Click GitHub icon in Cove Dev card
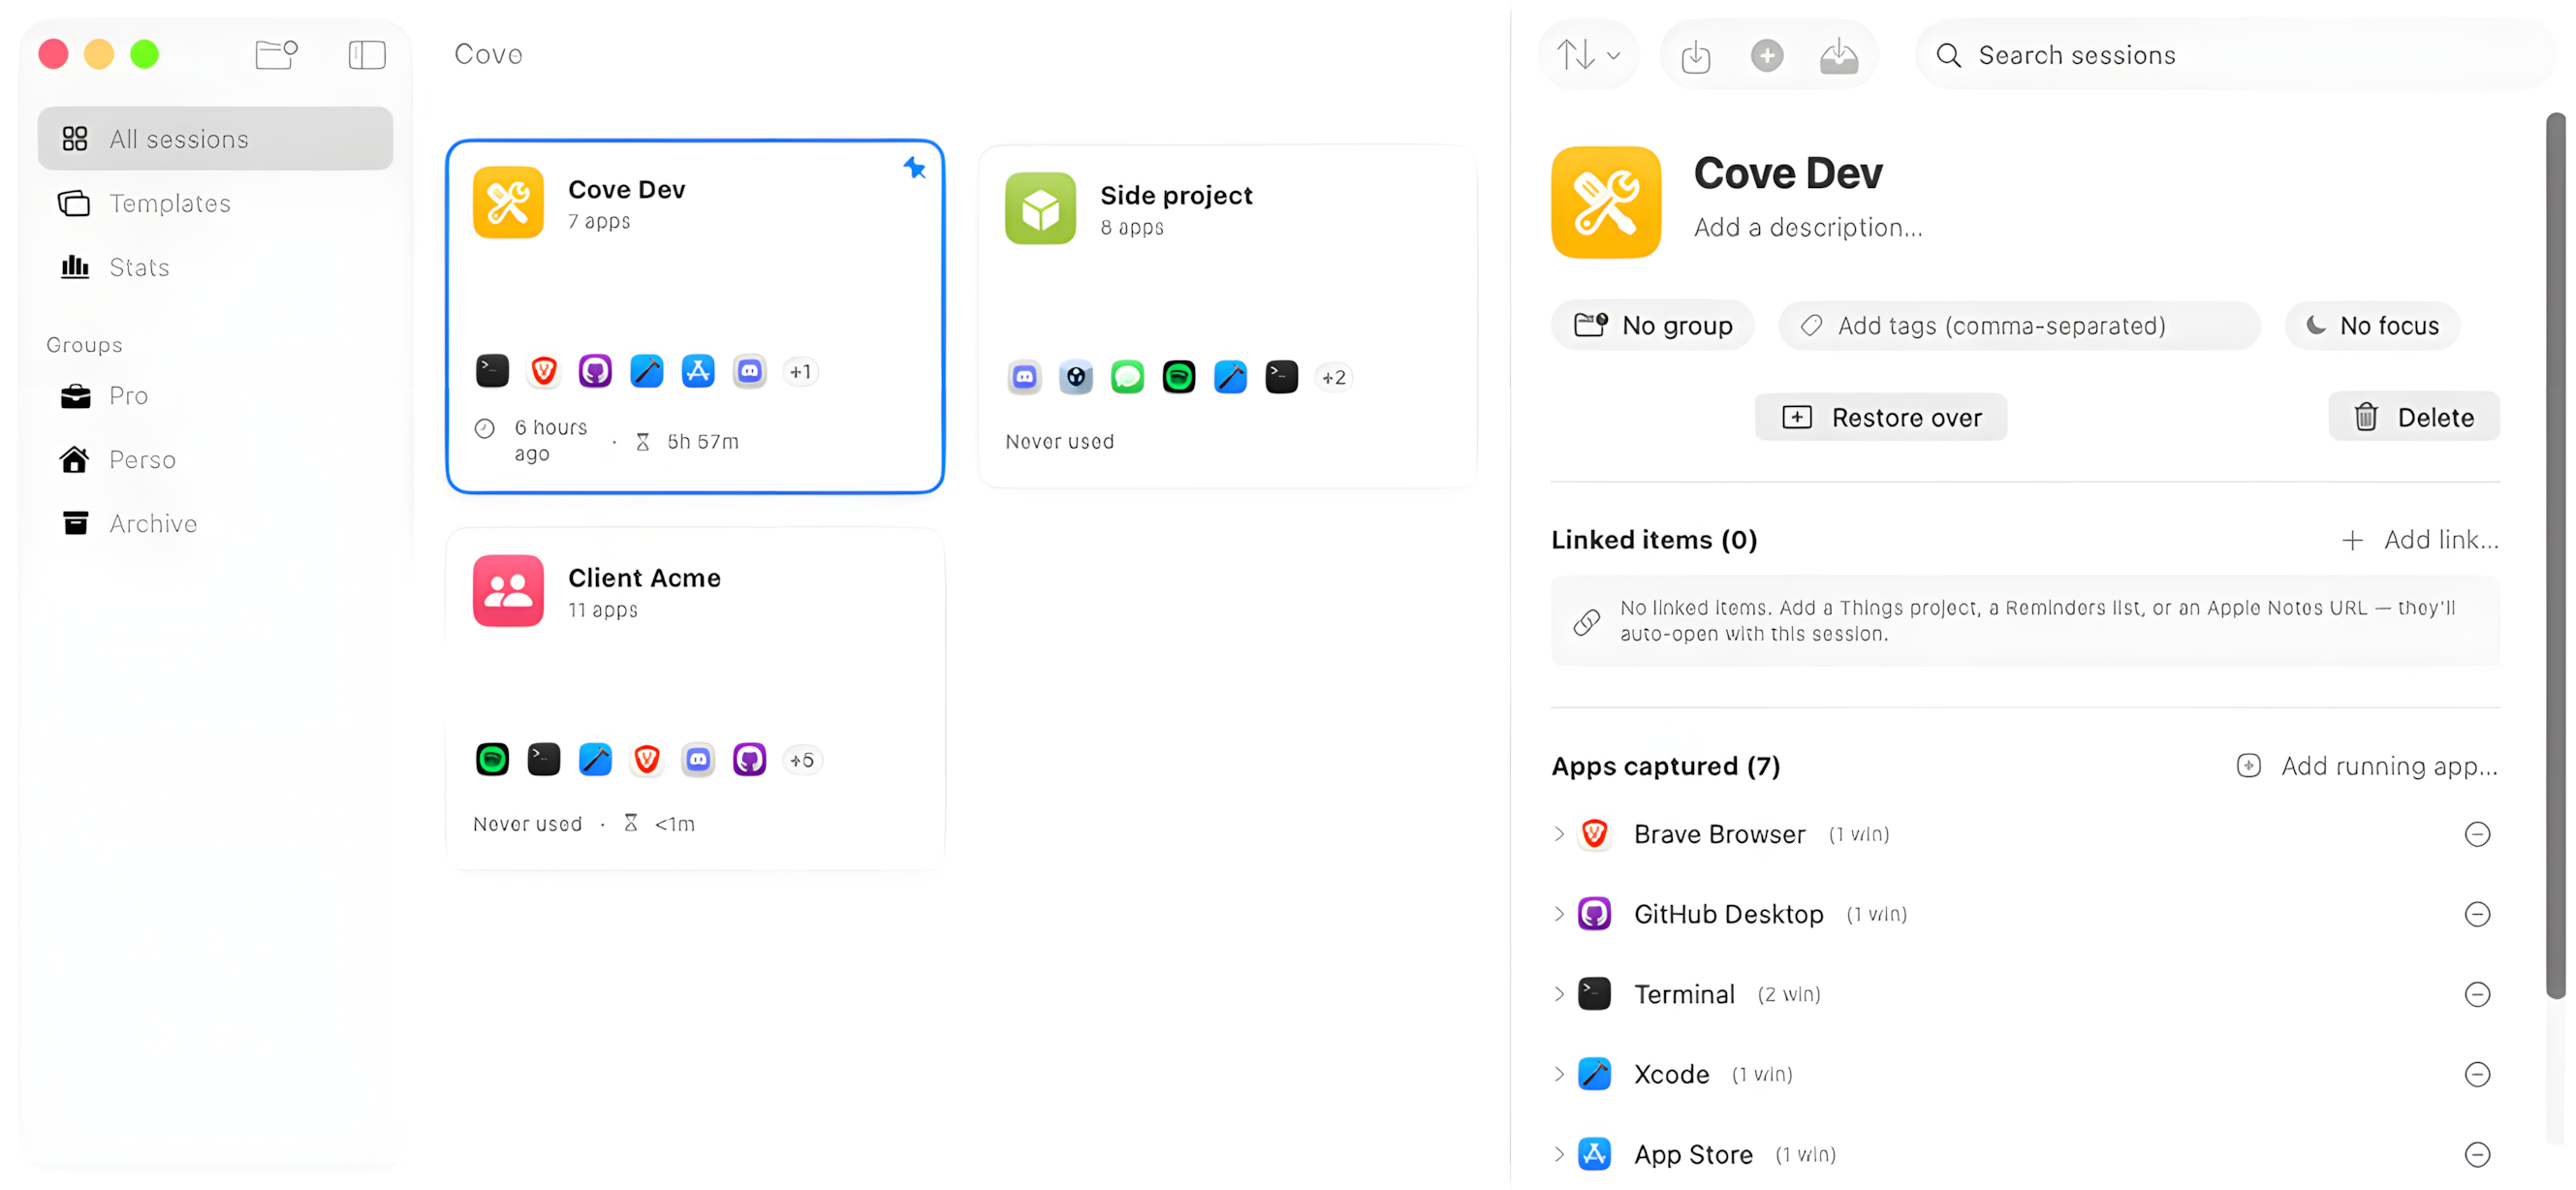 point(595,371)
